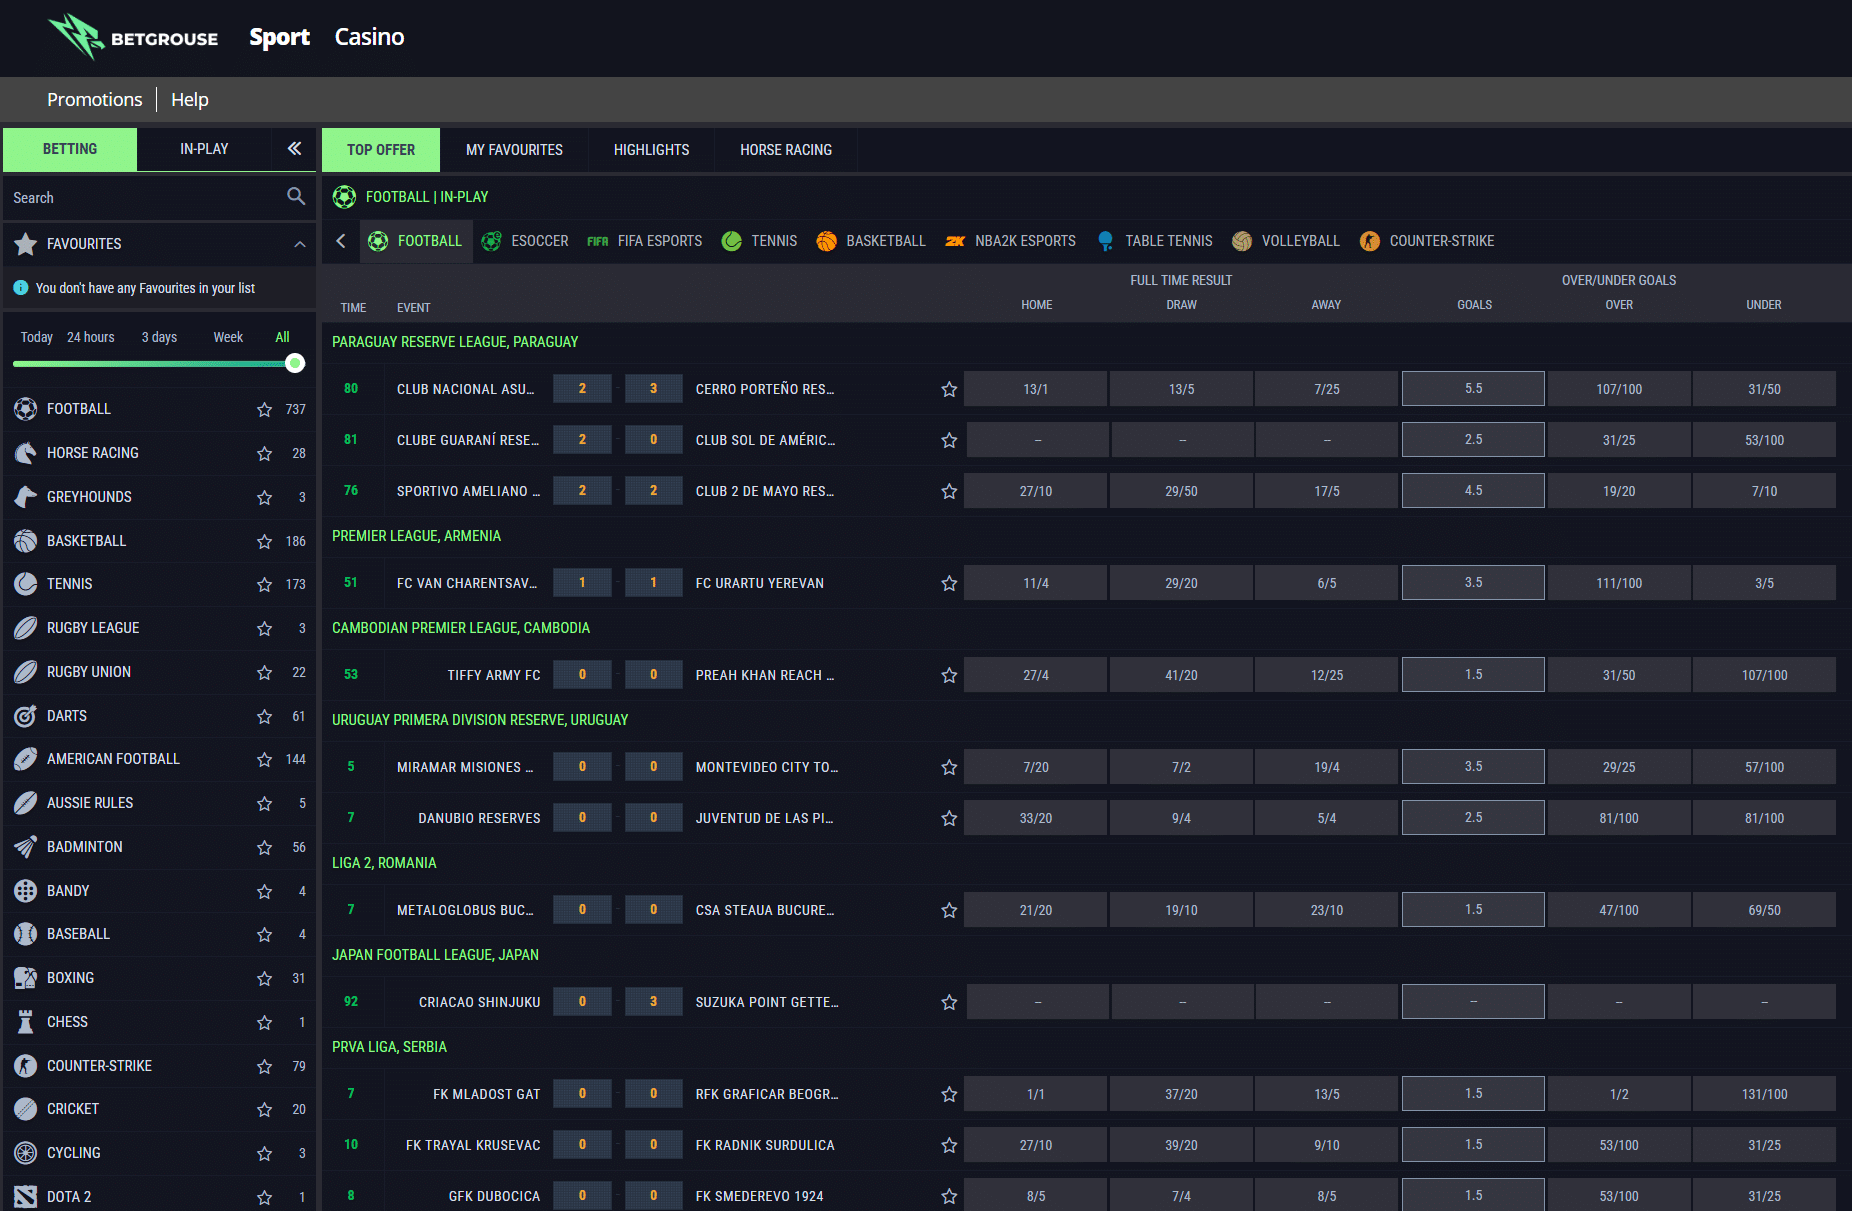Open the Highlights tab
The image size is (1852, 1211).
click(x=651, y=150)
